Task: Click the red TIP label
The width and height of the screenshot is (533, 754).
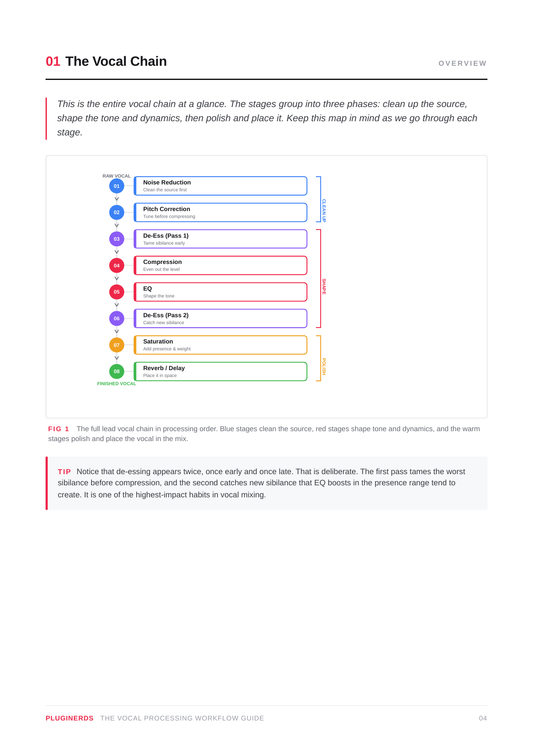Action: click(64, 472)
